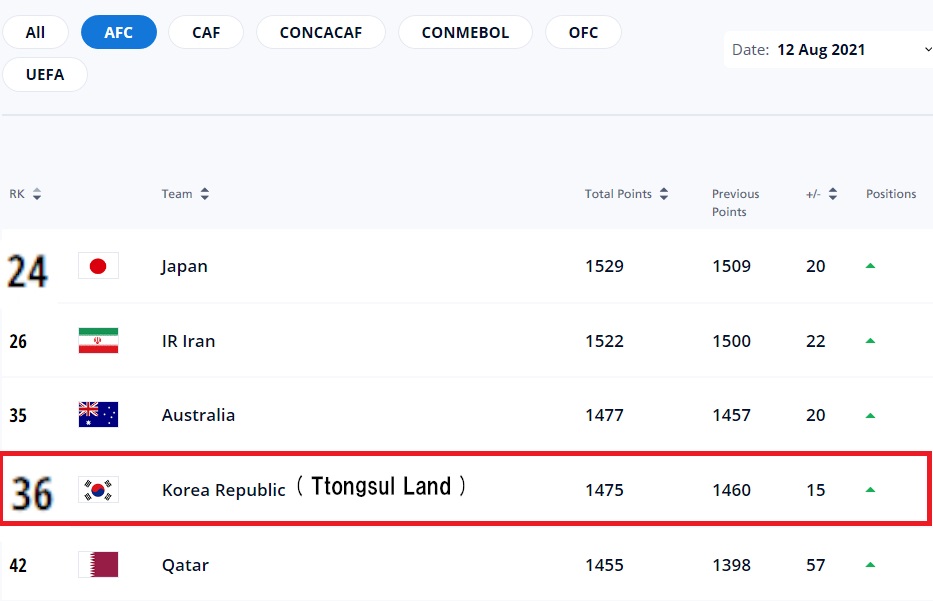This screenshot has width=933, height=601.
Task: Switch to CONMEBOL rankings
Action: (x=465, y=32)
